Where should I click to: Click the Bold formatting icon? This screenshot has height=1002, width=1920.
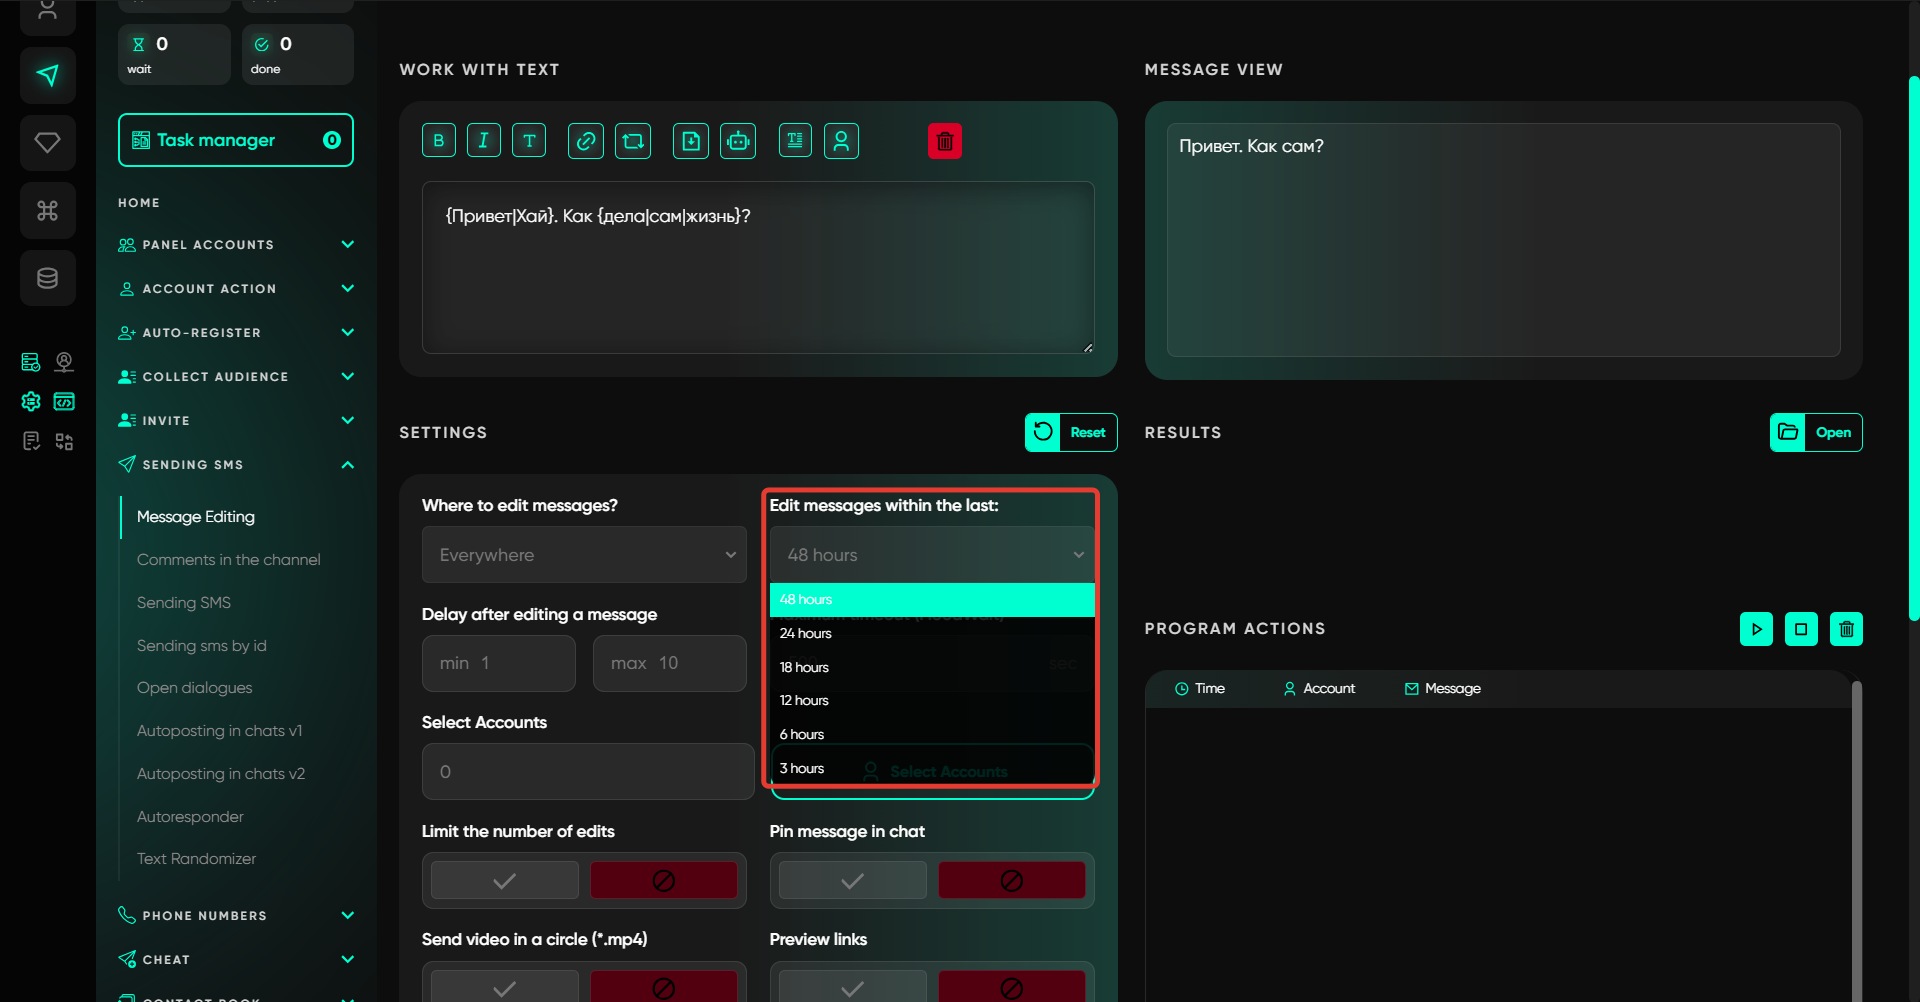(x=438, y=141)
